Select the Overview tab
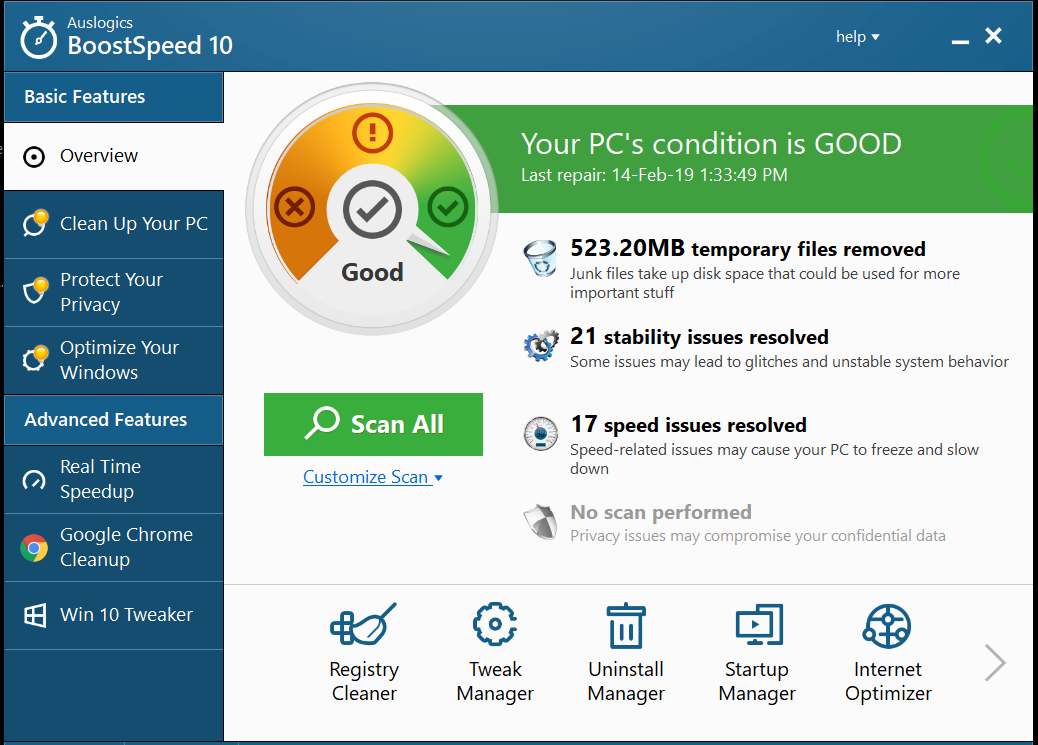This screenshot has width=1038, height=745. point(114,156)
